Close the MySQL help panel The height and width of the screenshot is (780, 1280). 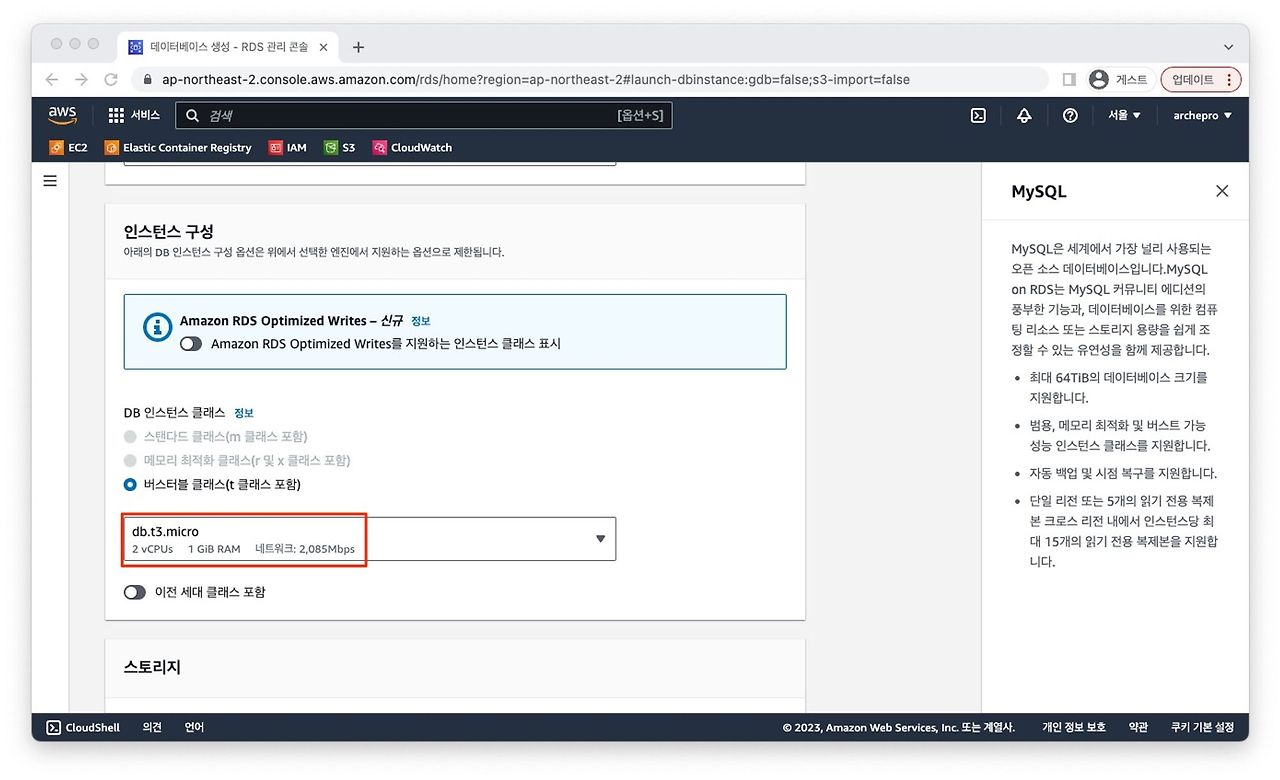(x=1222, y=191)
